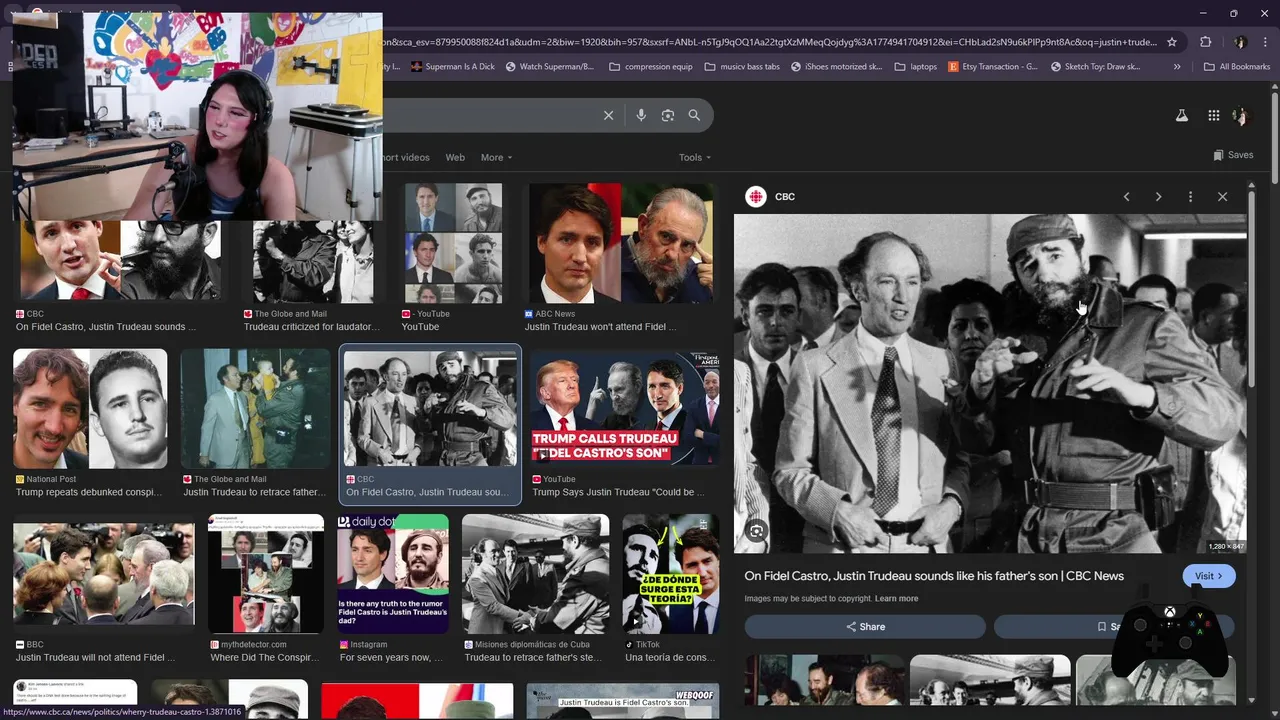Screen dimensions: 1280x720
Task: Open Chrome three-dot menu
Action: 1265,42
